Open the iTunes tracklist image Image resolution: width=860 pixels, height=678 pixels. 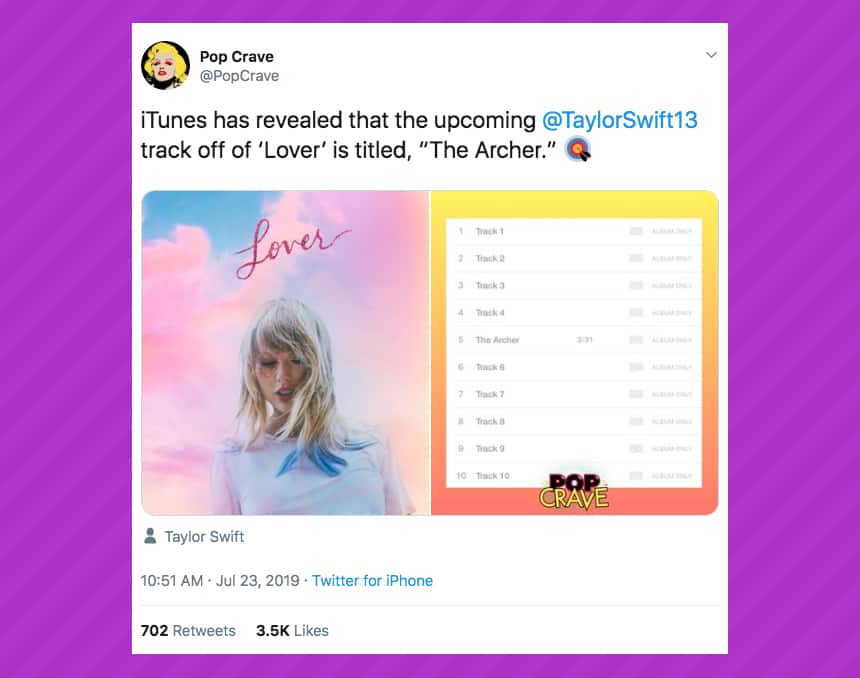[x=574, y=353]
